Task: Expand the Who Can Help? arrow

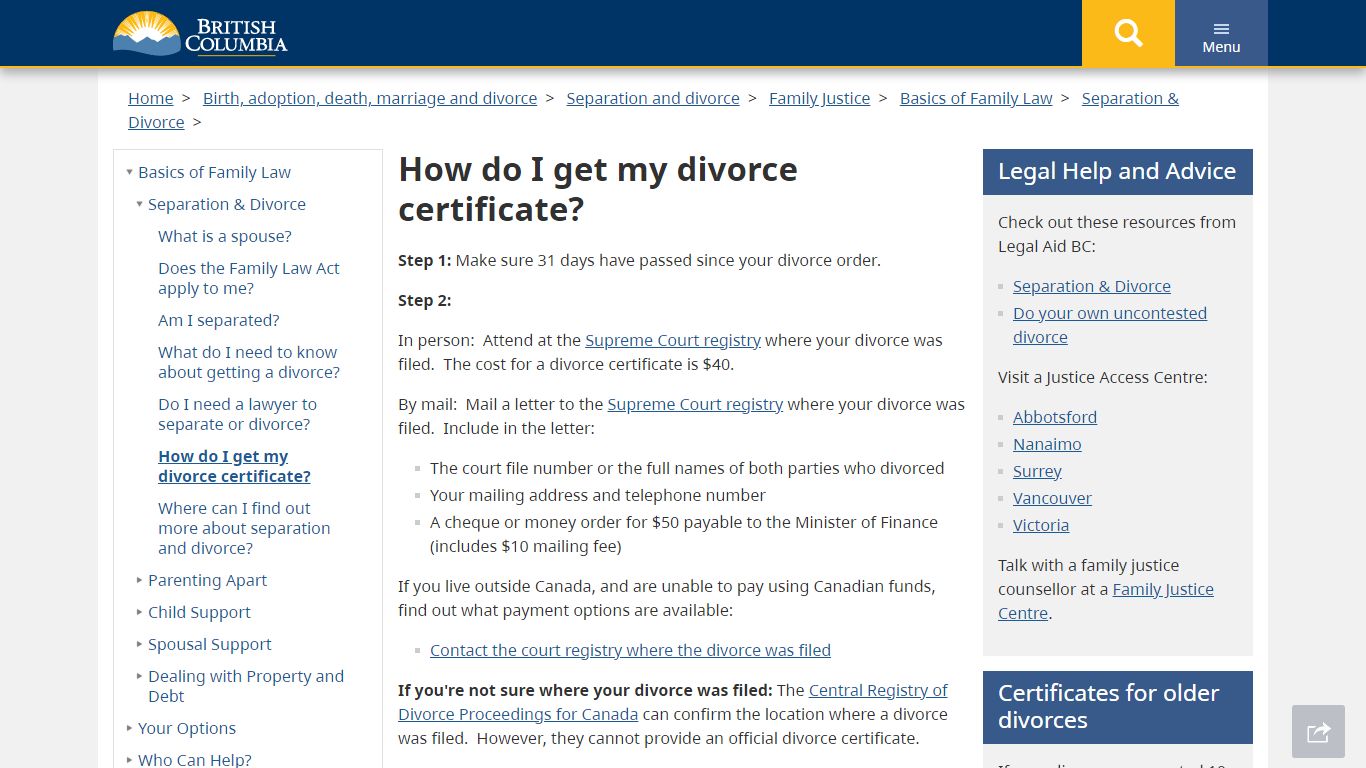Action: click(129, 760)
